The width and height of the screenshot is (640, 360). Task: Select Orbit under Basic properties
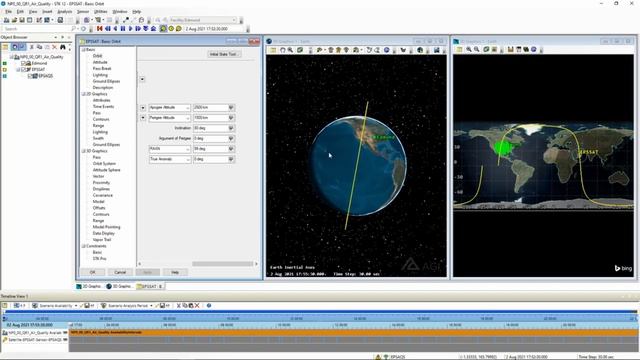pyautogui.click(x=98, y=56)
